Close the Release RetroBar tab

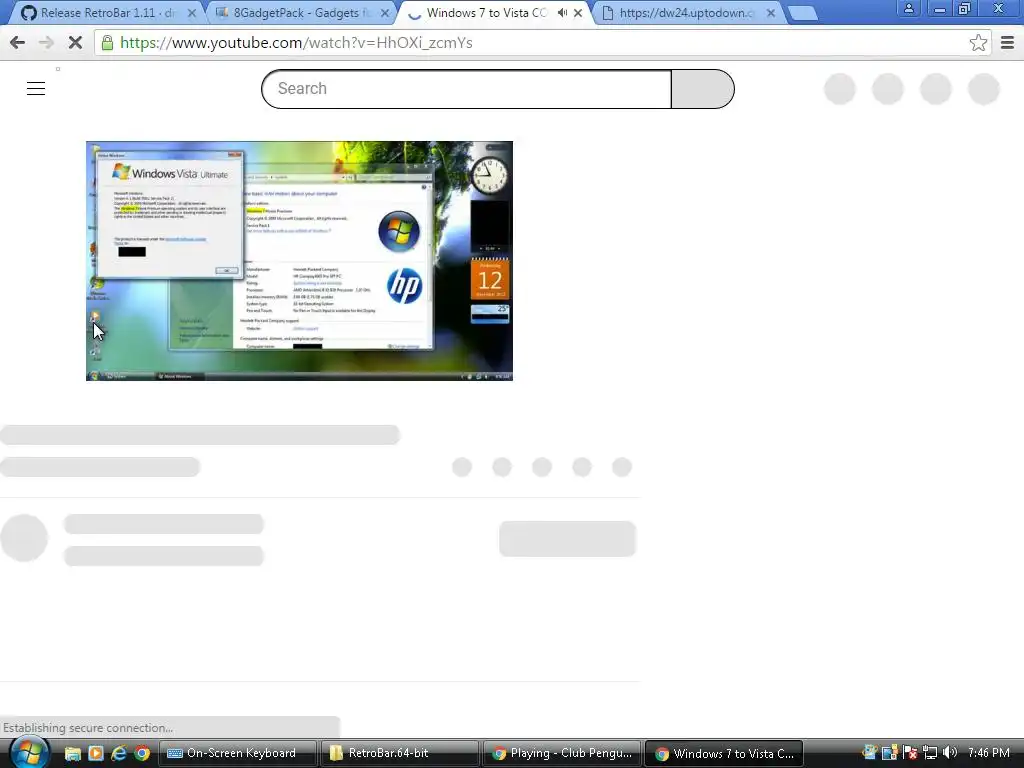click(191, 13)
